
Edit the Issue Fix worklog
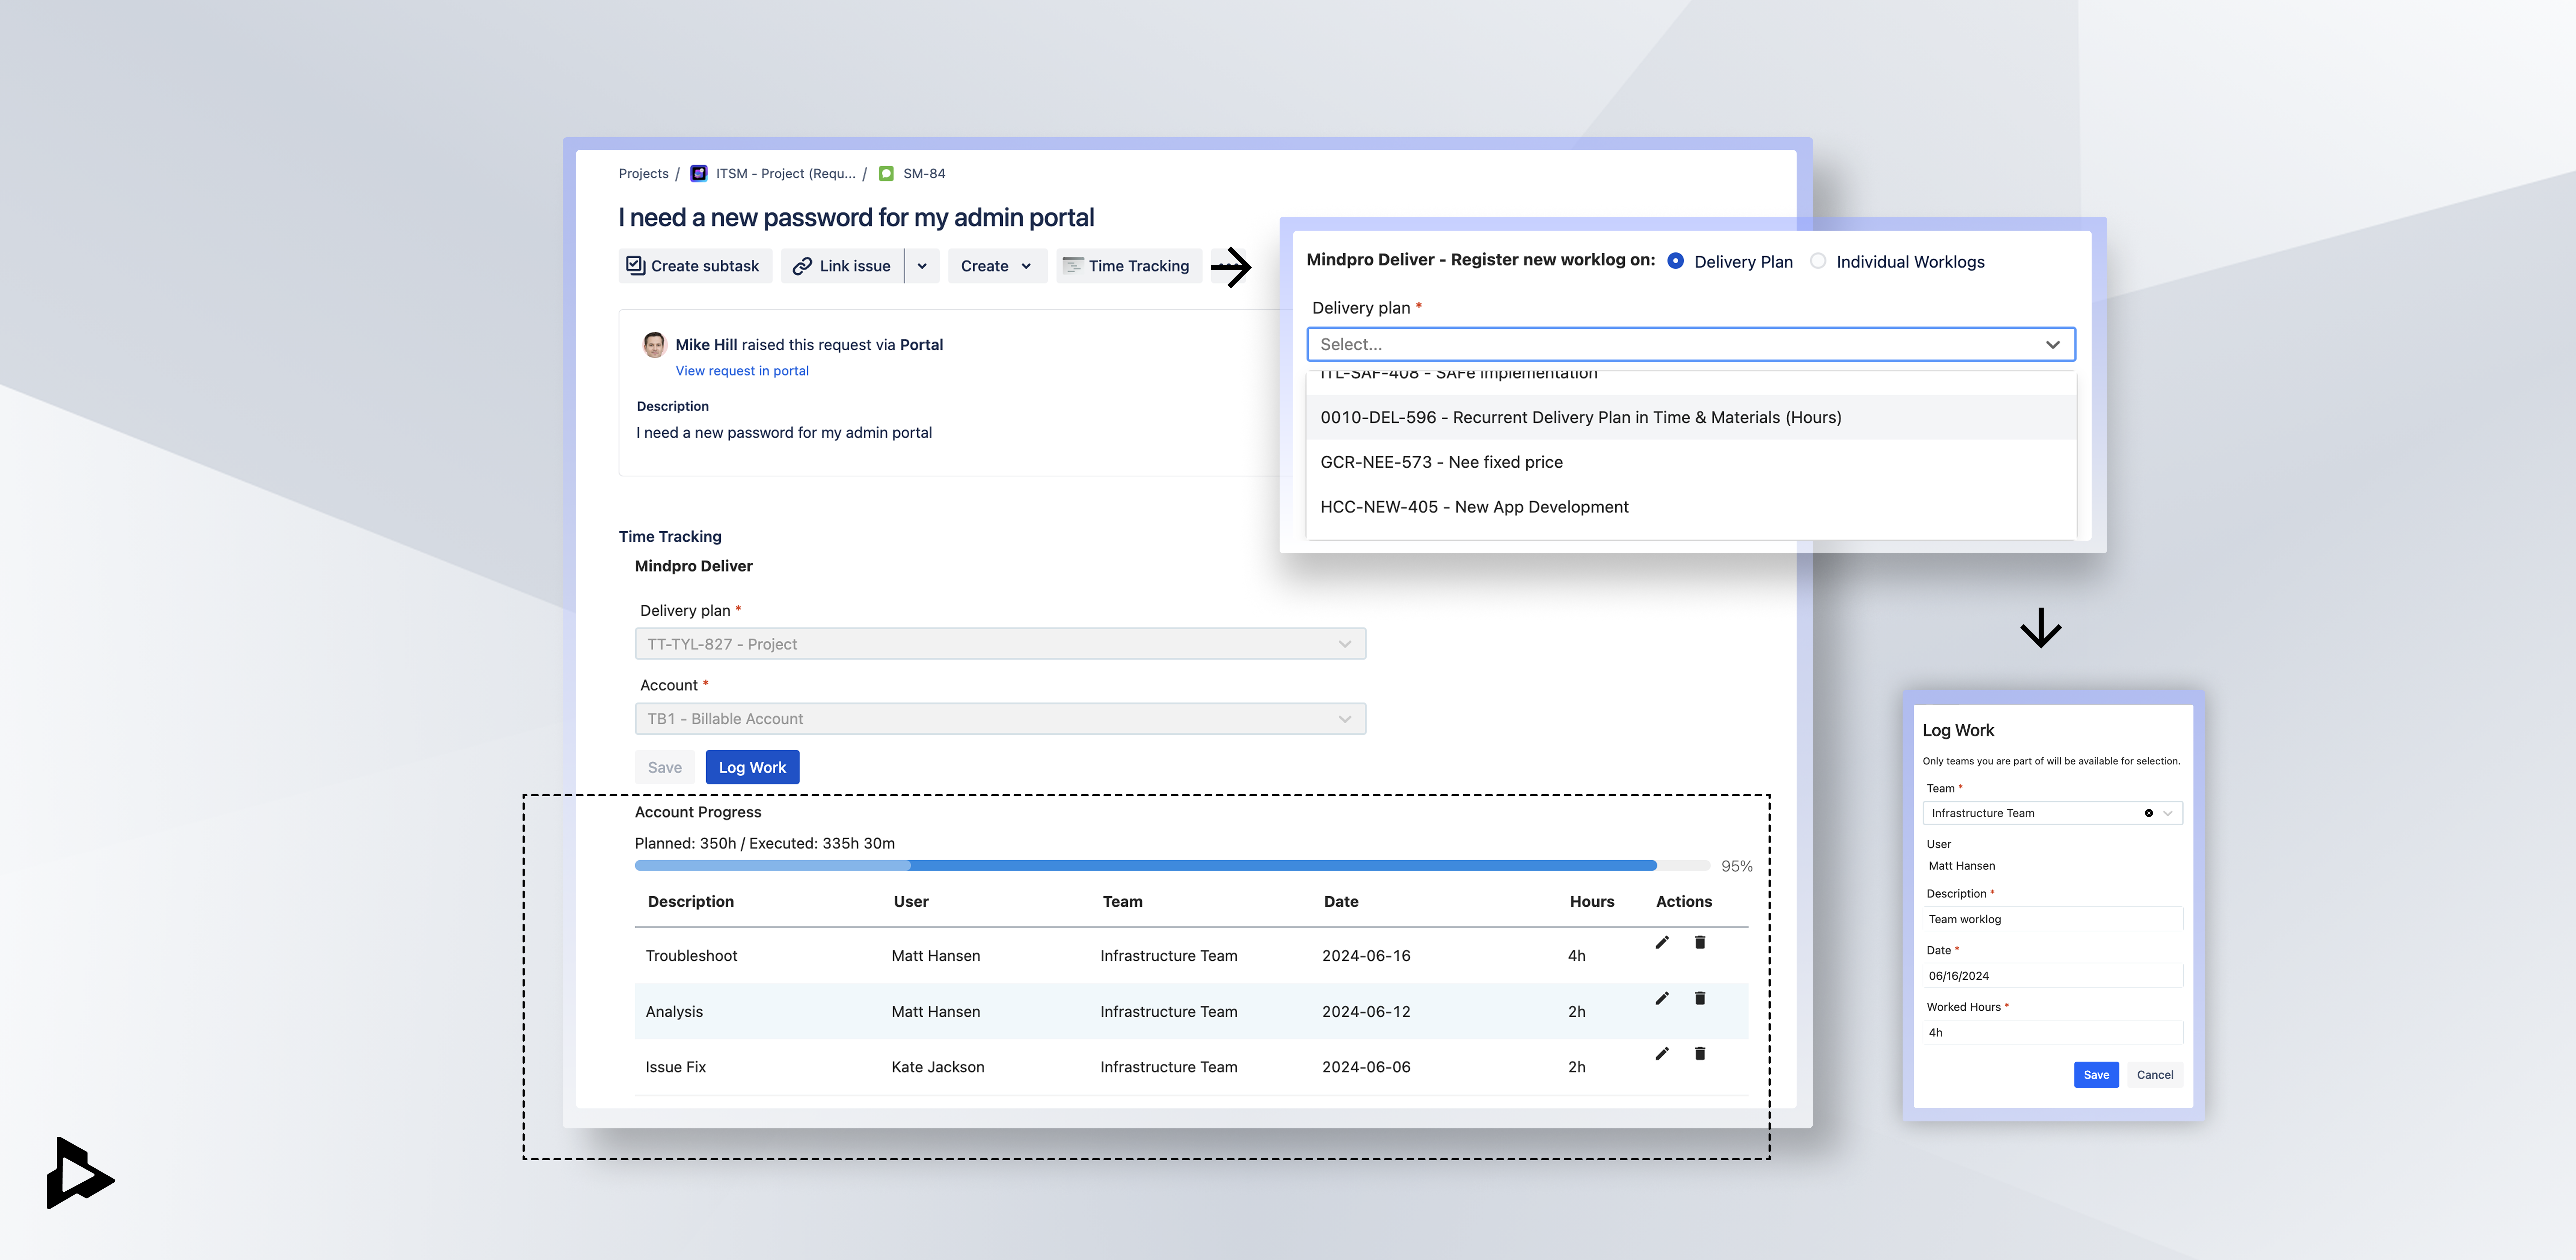coord(1662,1053)
